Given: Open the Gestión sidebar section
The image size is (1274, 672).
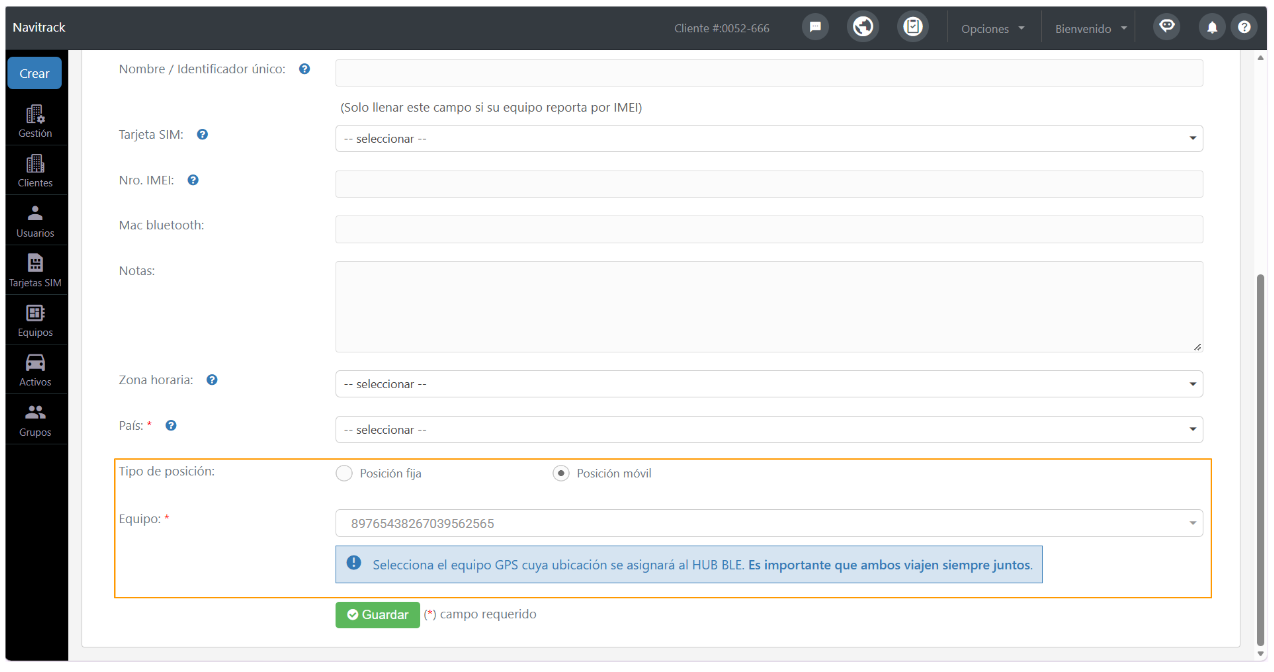Looking at the screenshot, I should 35,121.
